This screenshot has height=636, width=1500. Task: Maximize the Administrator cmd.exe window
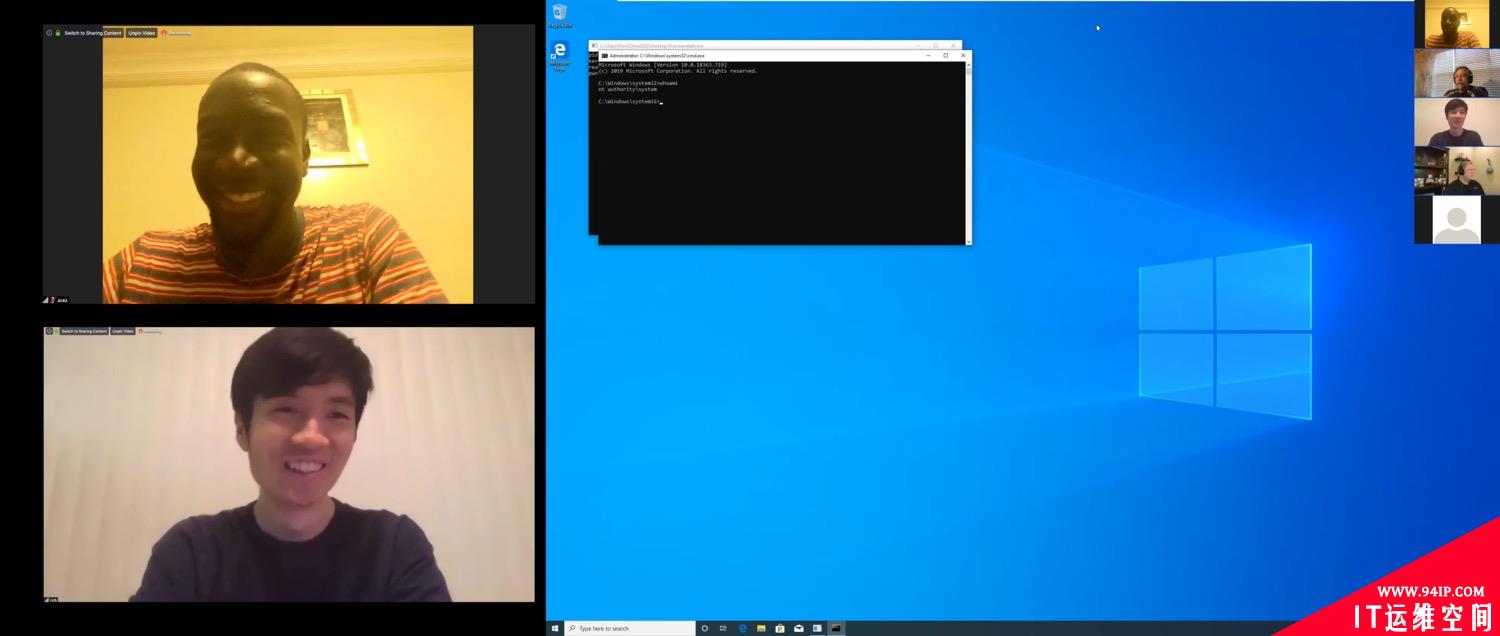coord(946,56)
